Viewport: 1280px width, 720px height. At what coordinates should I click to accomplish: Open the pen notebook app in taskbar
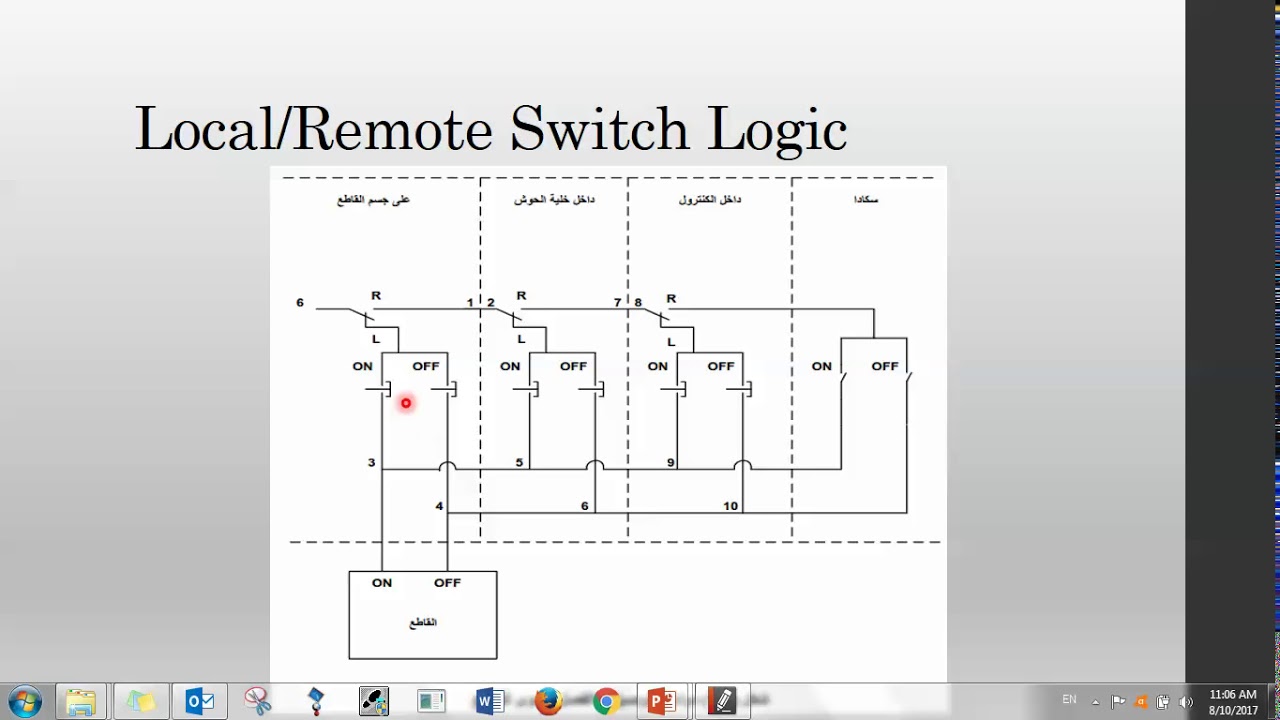(722, 701)
